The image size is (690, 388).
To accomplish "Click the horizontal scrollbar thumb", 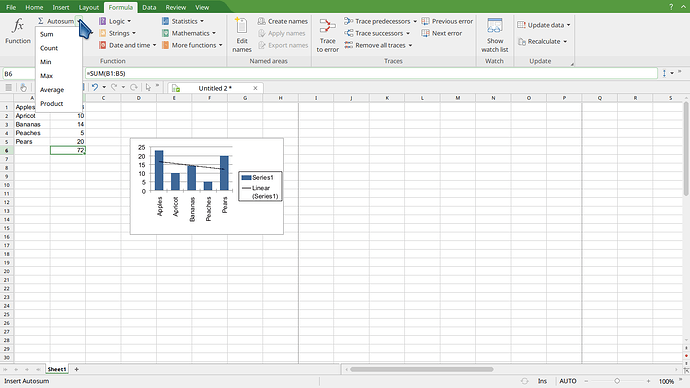I will click(422, 369).
